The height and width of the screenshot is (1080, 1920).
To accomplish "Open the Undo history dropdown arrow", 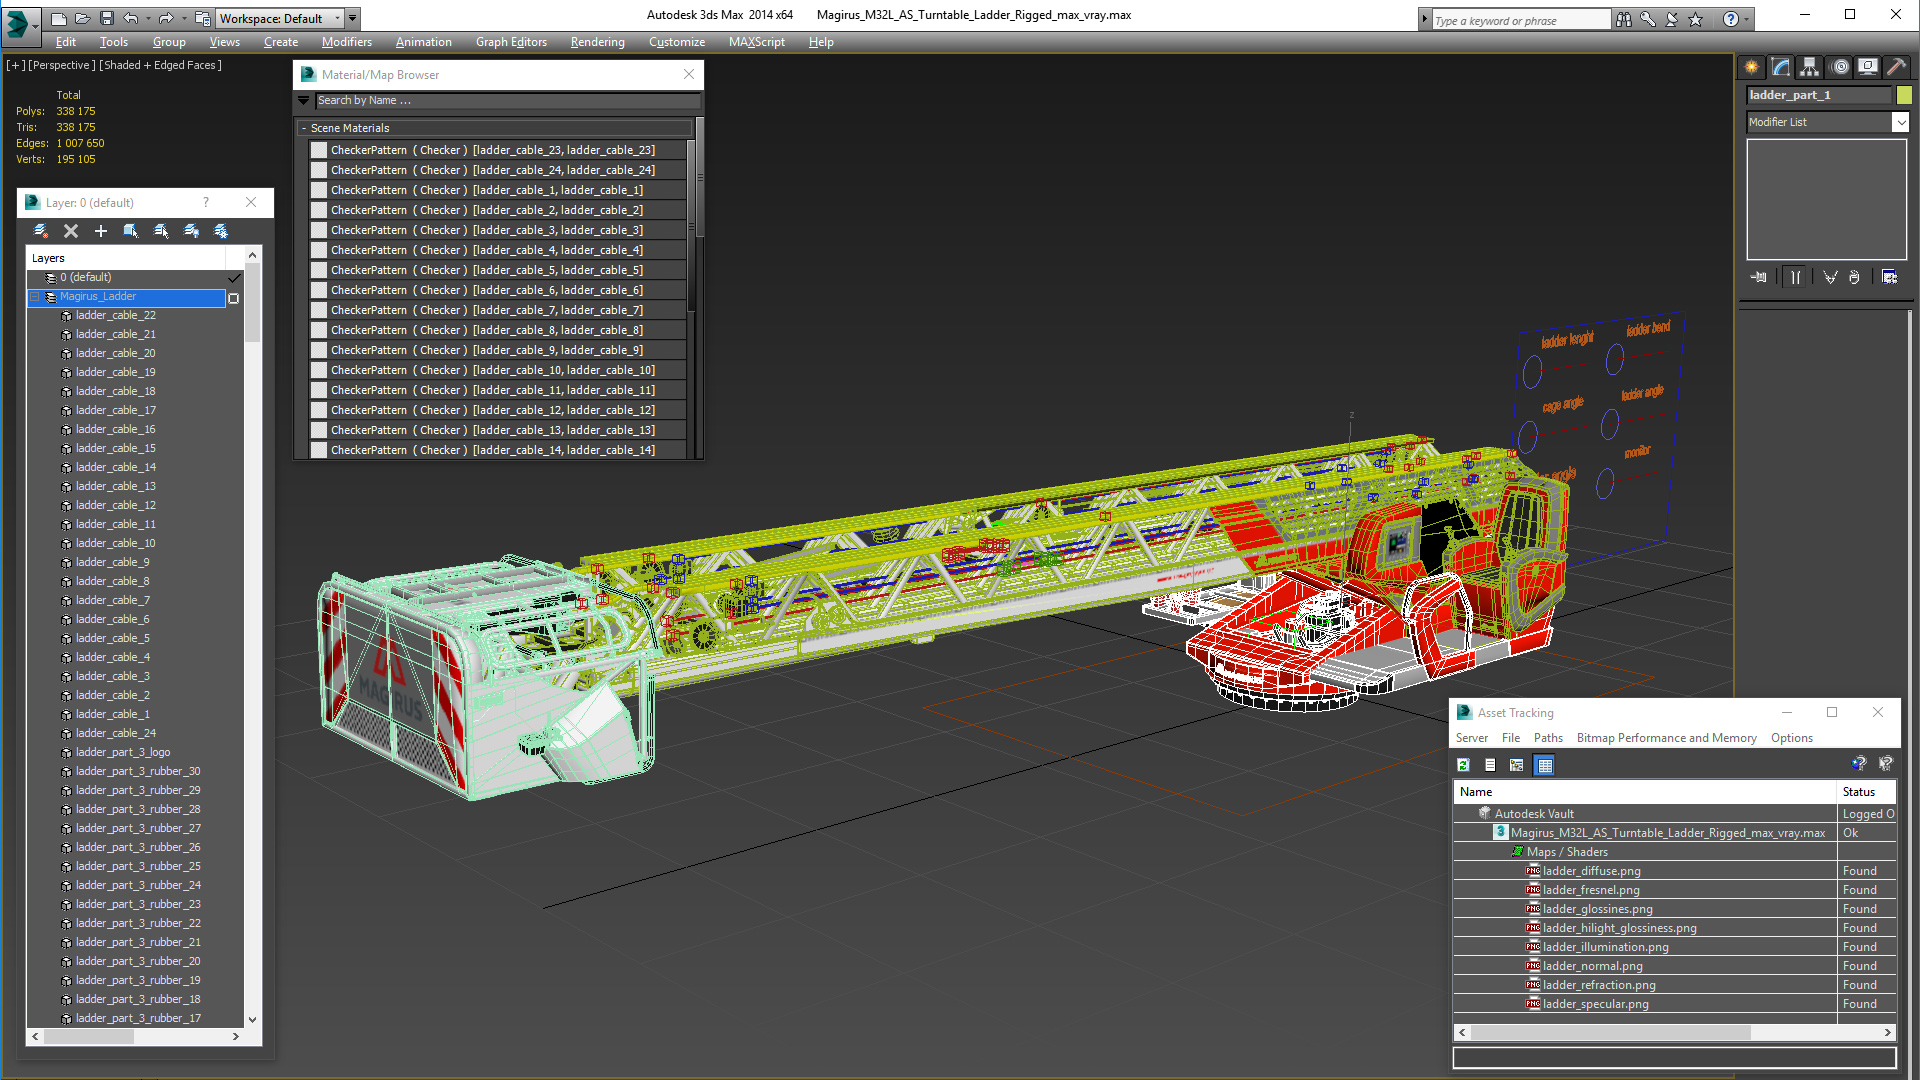I will (x=147, y=18).
